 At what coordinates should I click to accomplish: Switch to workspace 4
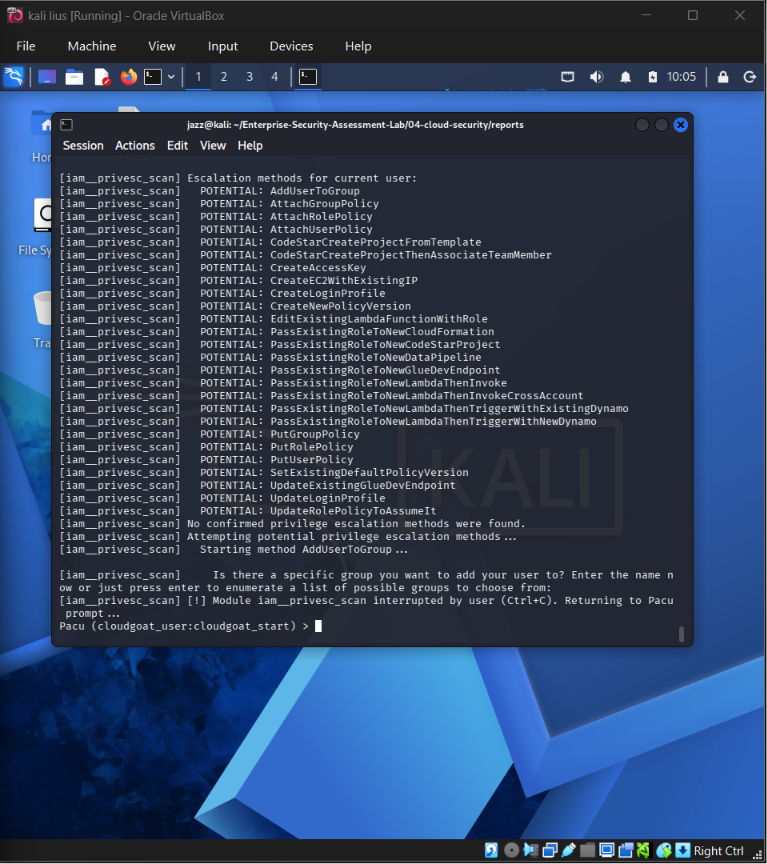pyautogui.click(x=274, y=77)
